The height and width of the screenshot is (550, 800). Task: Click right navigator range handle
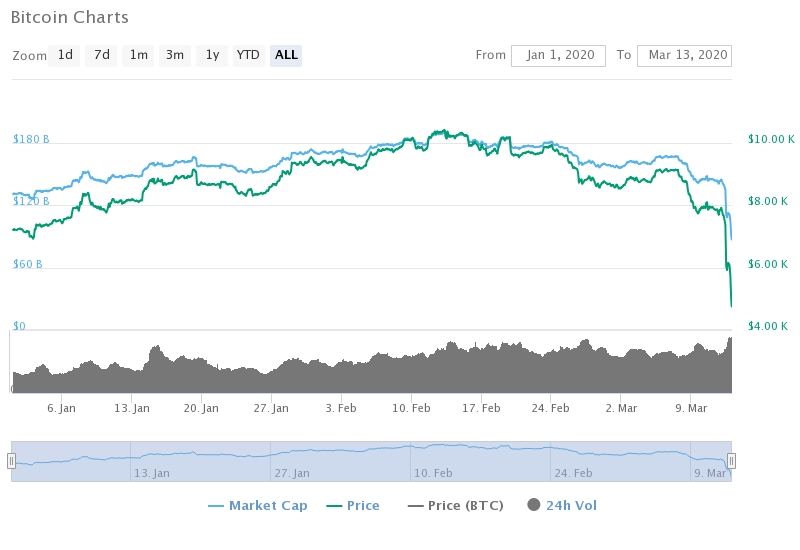coord(731,461)
